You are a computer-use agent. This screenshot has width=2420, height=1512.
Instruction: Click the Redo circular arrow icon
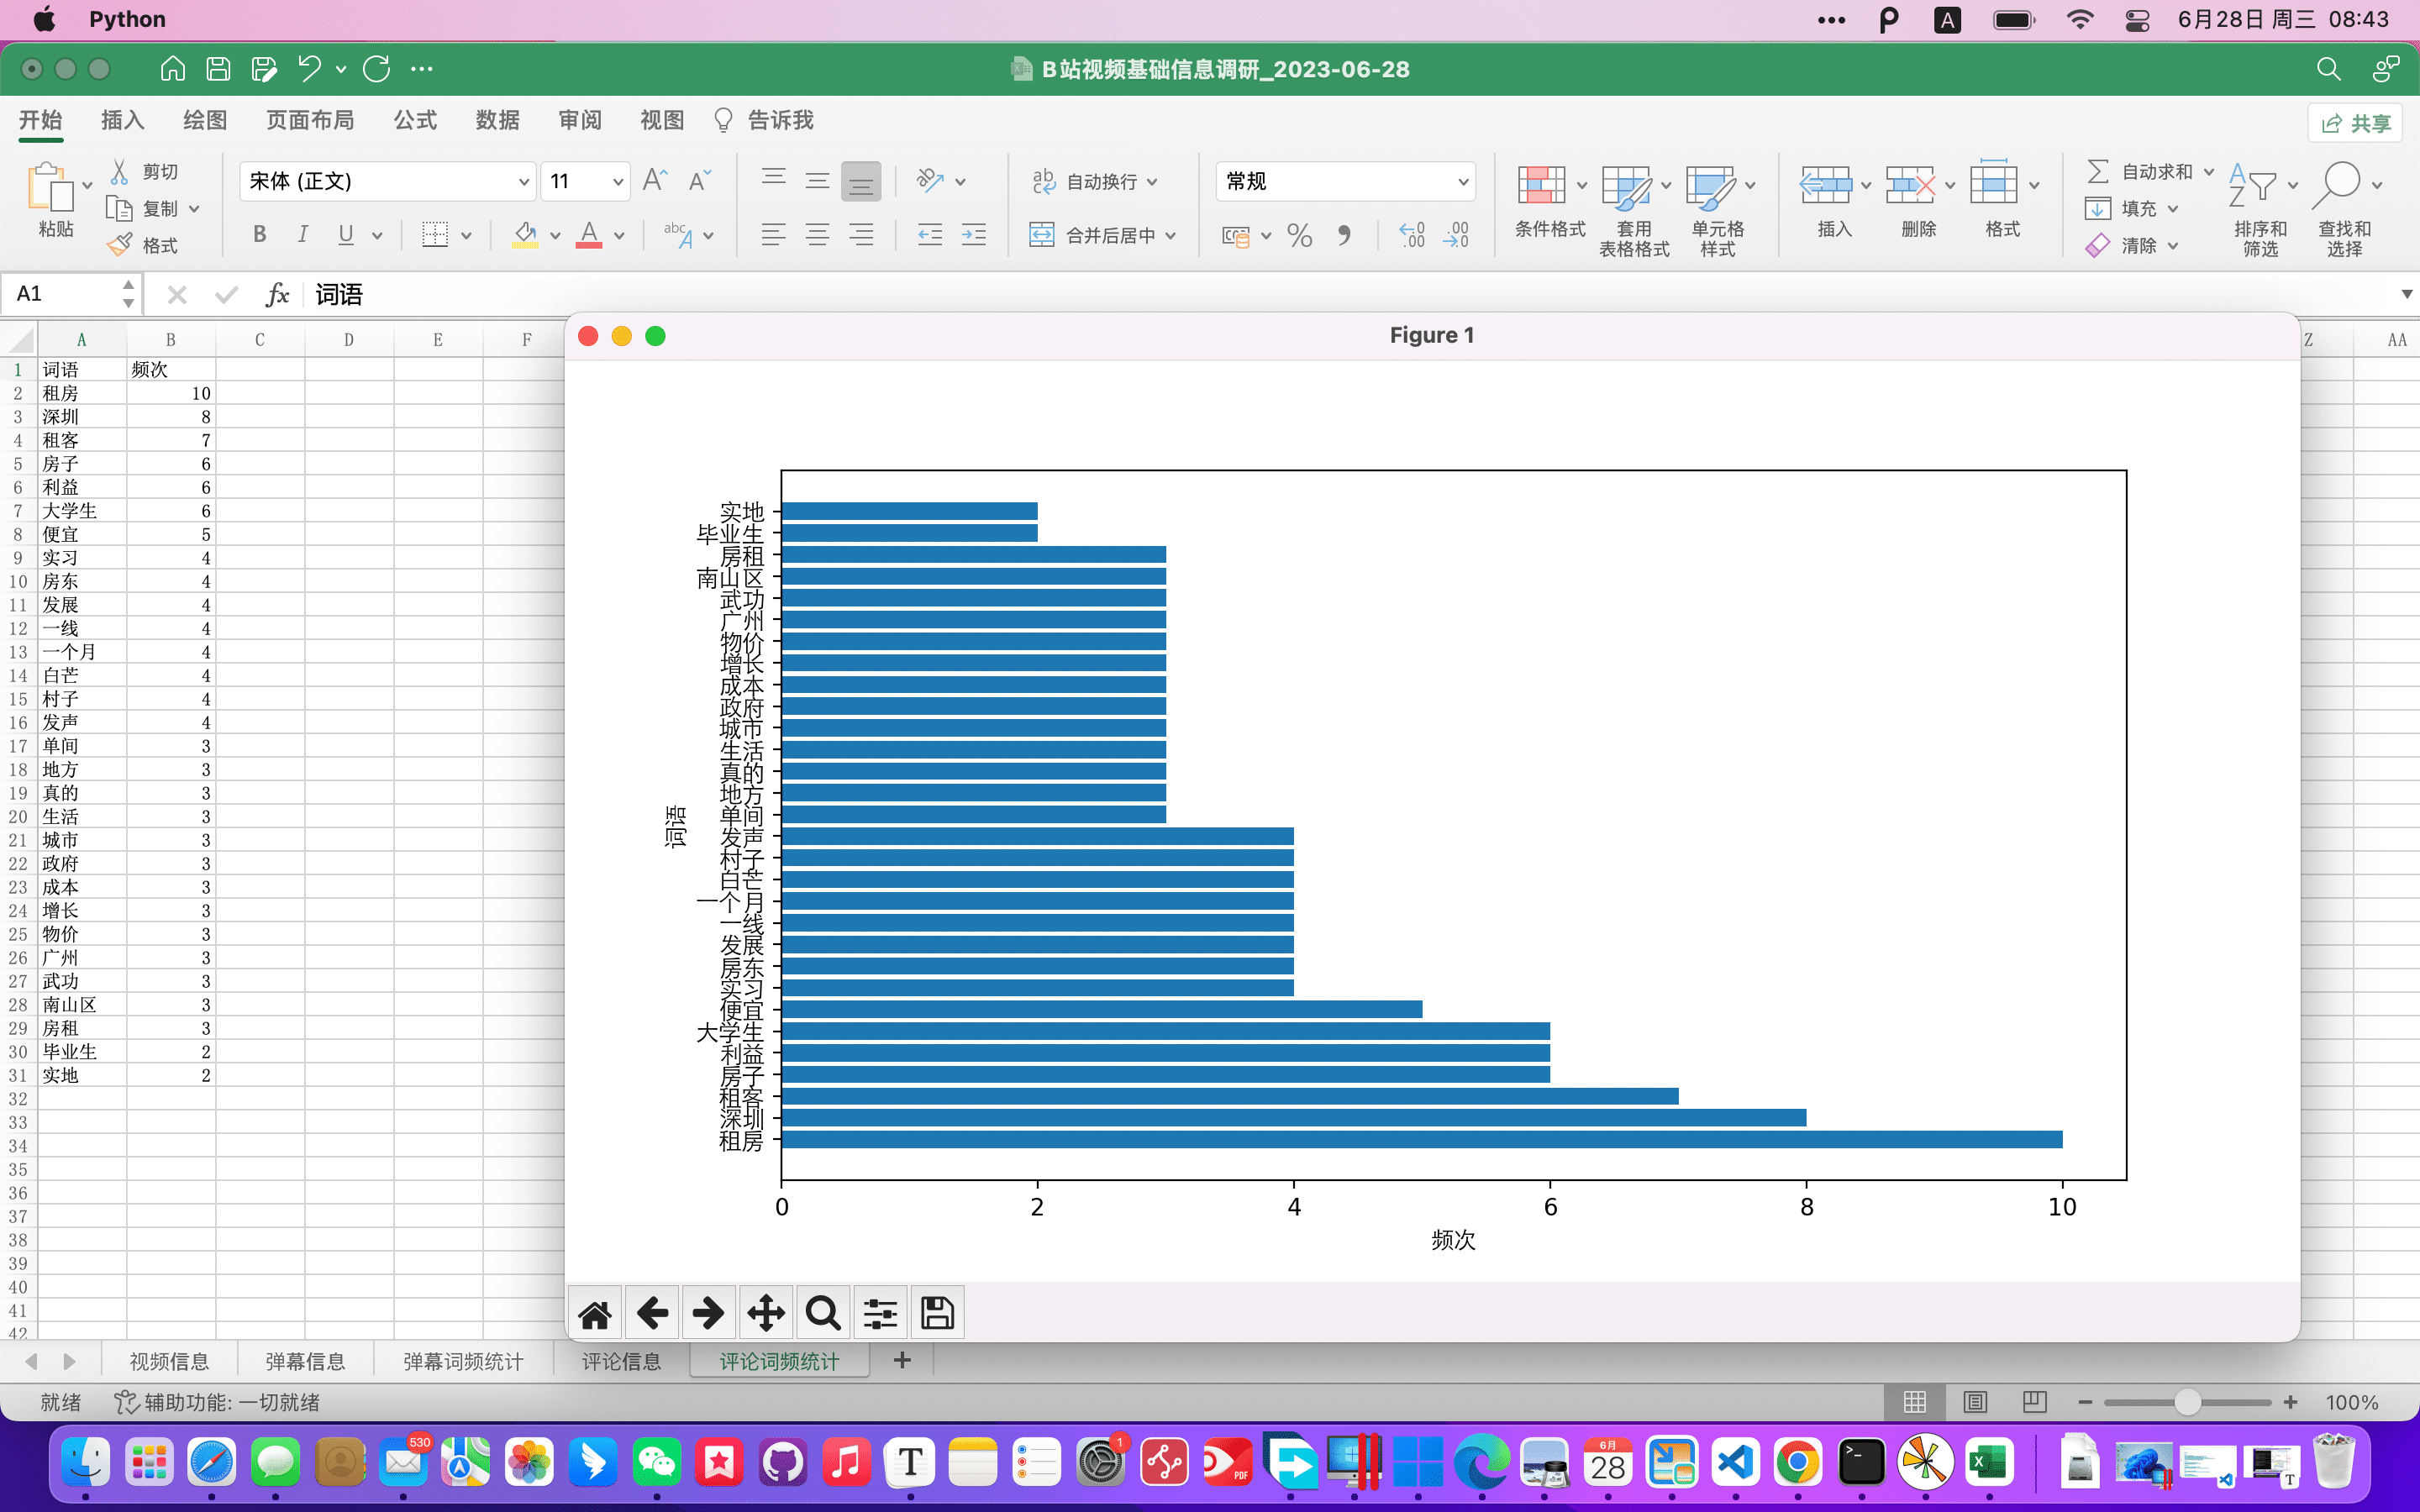[377, 69]
